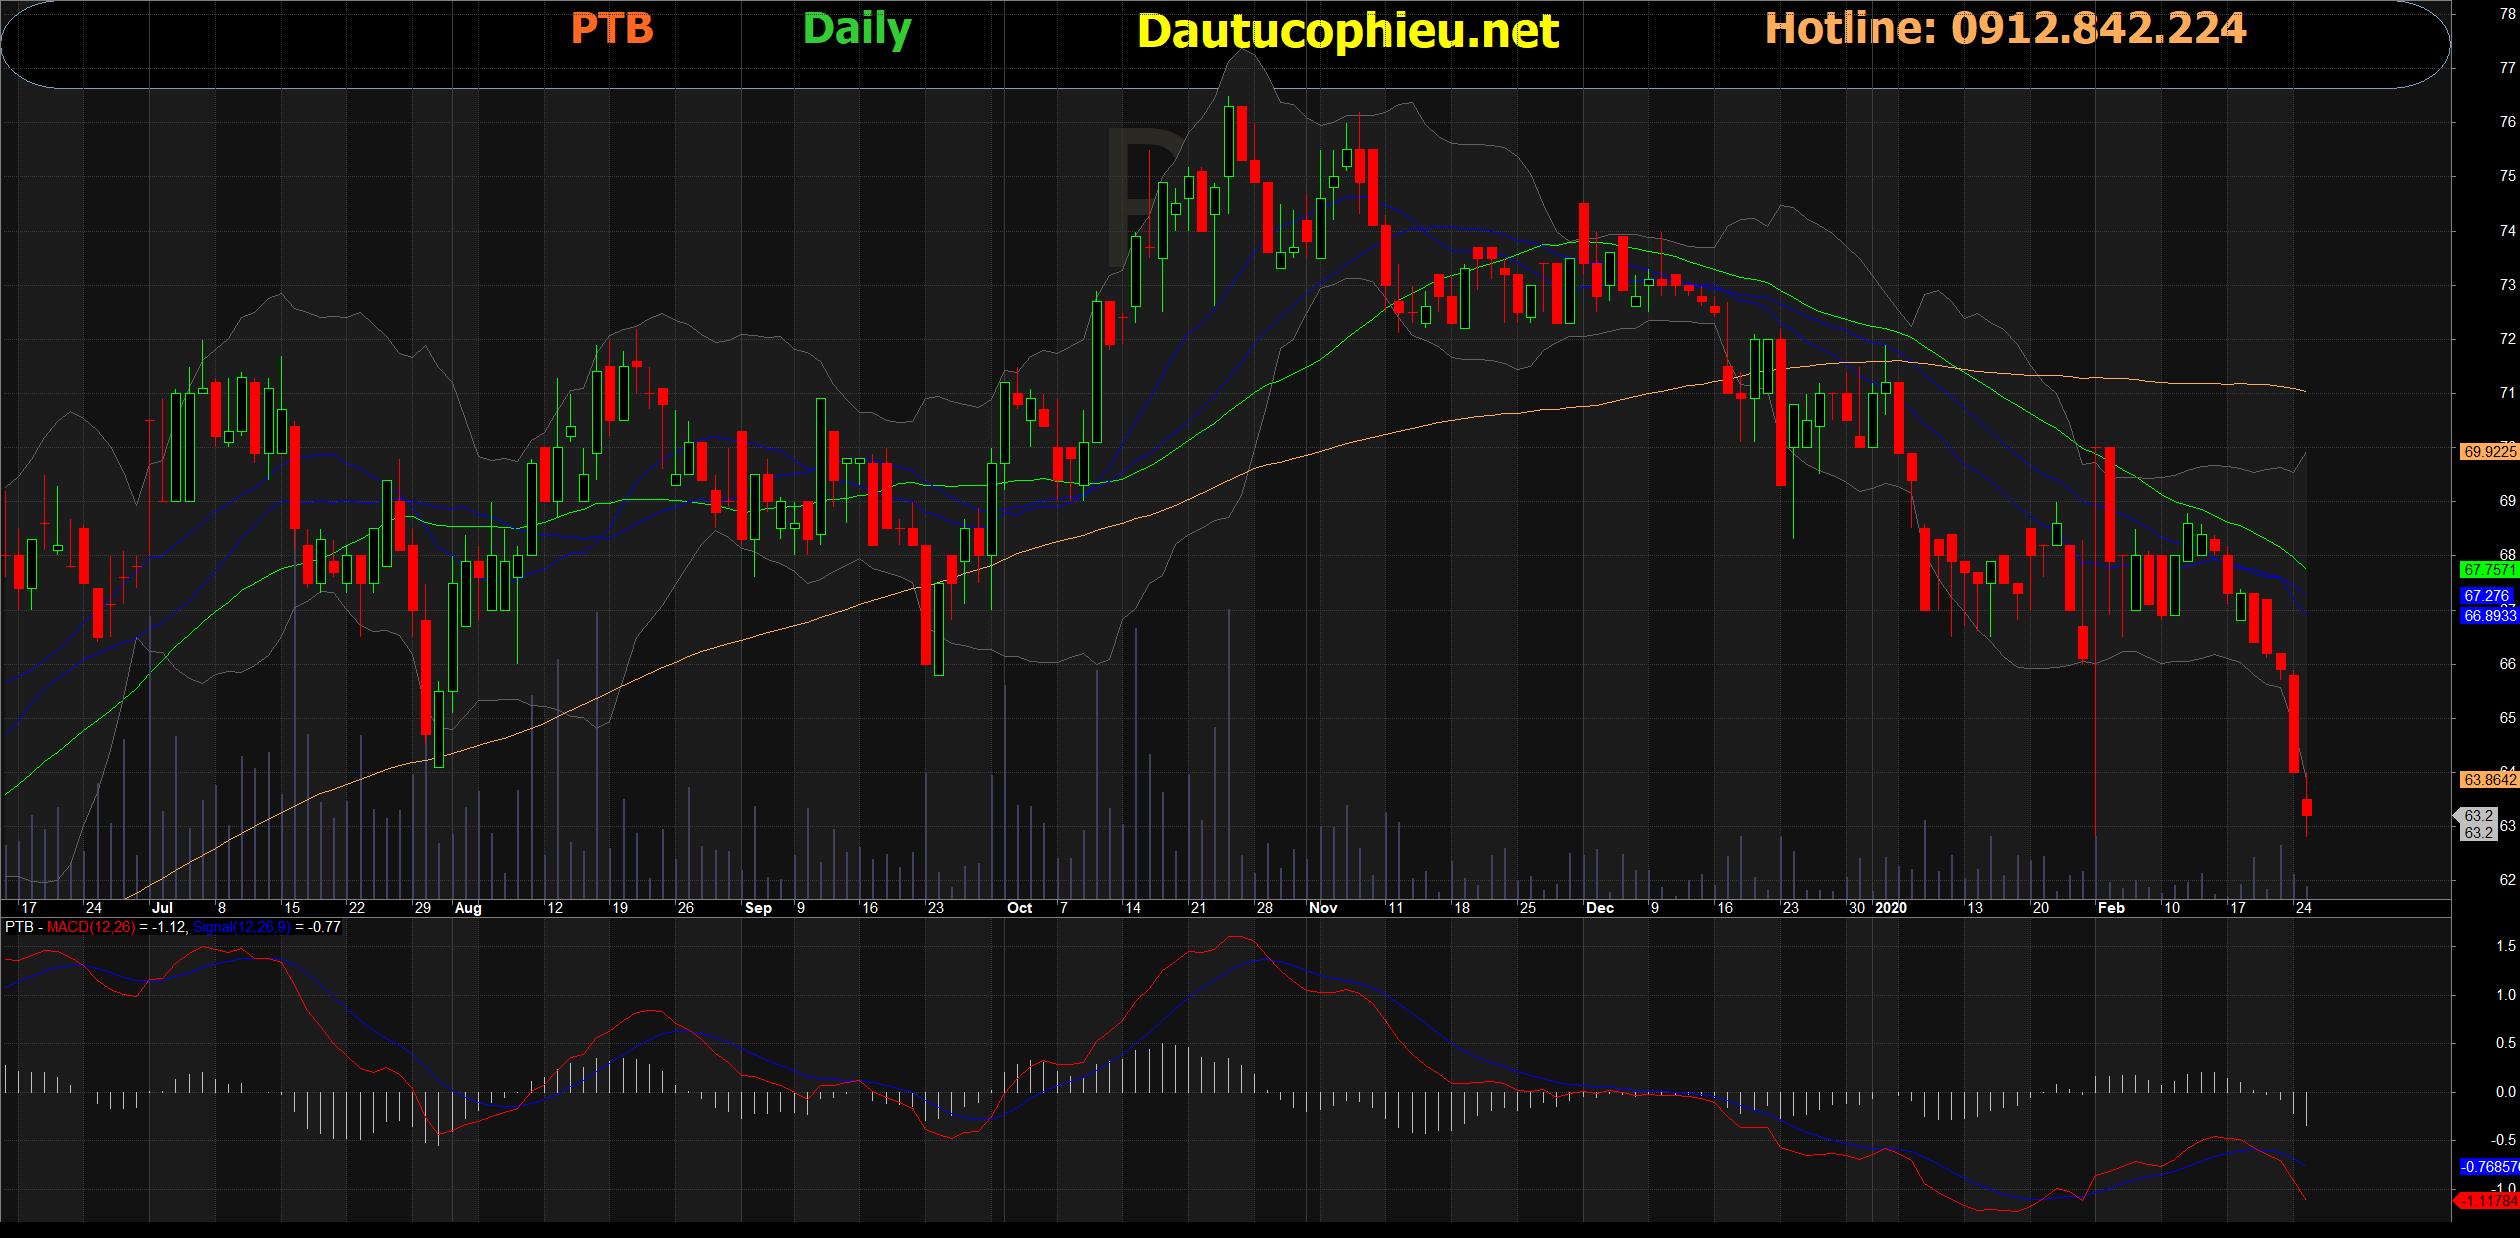This screenshot has height=1238, width=2520.
Task: Click the Feb marker on date axis
Action: [x=2110, y=908]
